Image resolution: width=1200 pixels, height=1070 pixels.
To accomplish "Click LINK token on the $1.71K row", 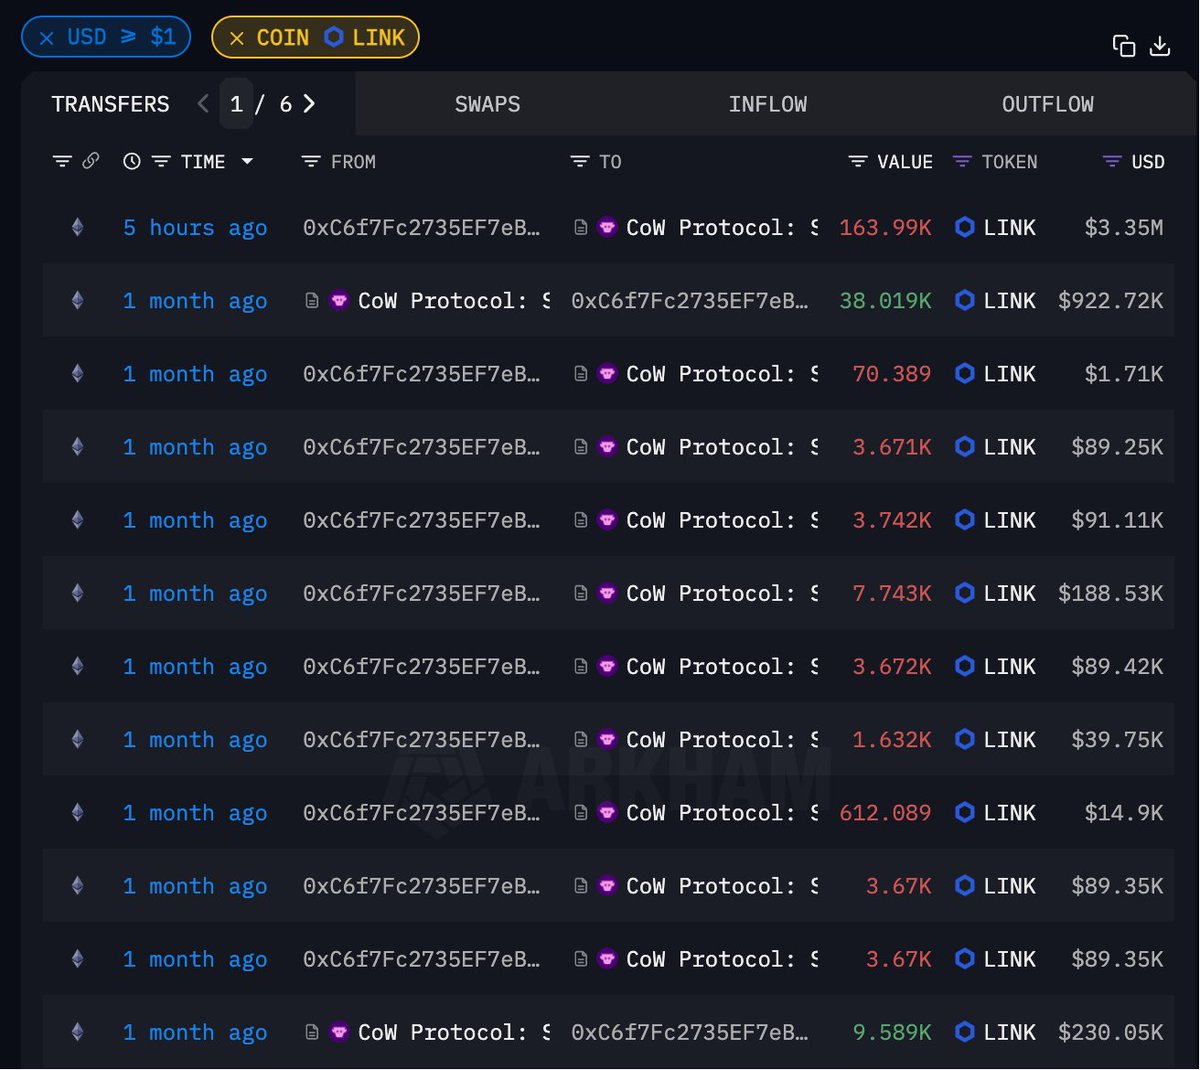I will pos(995,374).
